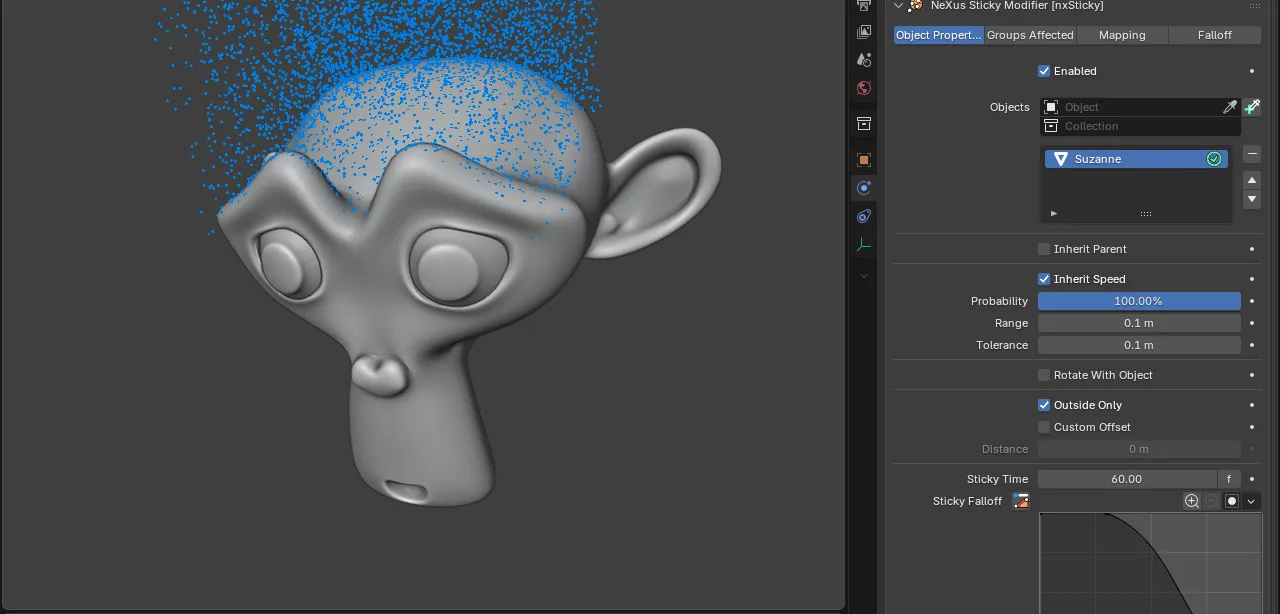Click the list resize grip below Suzanne
Viewport: 1280px width, 614px height.
coord(1146,213)
